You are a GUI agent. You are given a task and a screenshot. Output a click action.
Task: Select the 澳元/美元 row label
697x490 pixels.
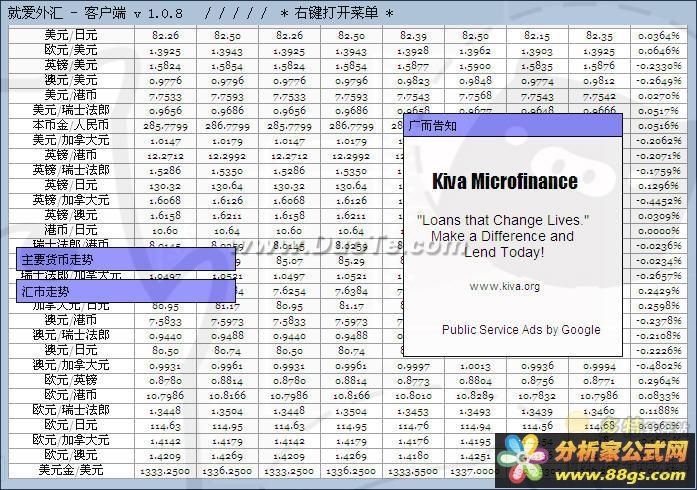(71, 80)
